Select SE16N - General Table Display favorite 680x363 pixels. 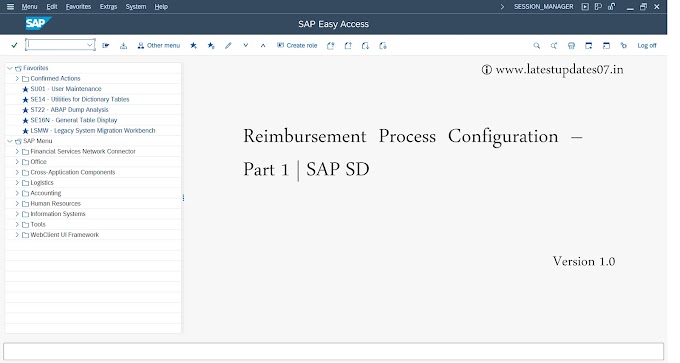pos(74,120)
